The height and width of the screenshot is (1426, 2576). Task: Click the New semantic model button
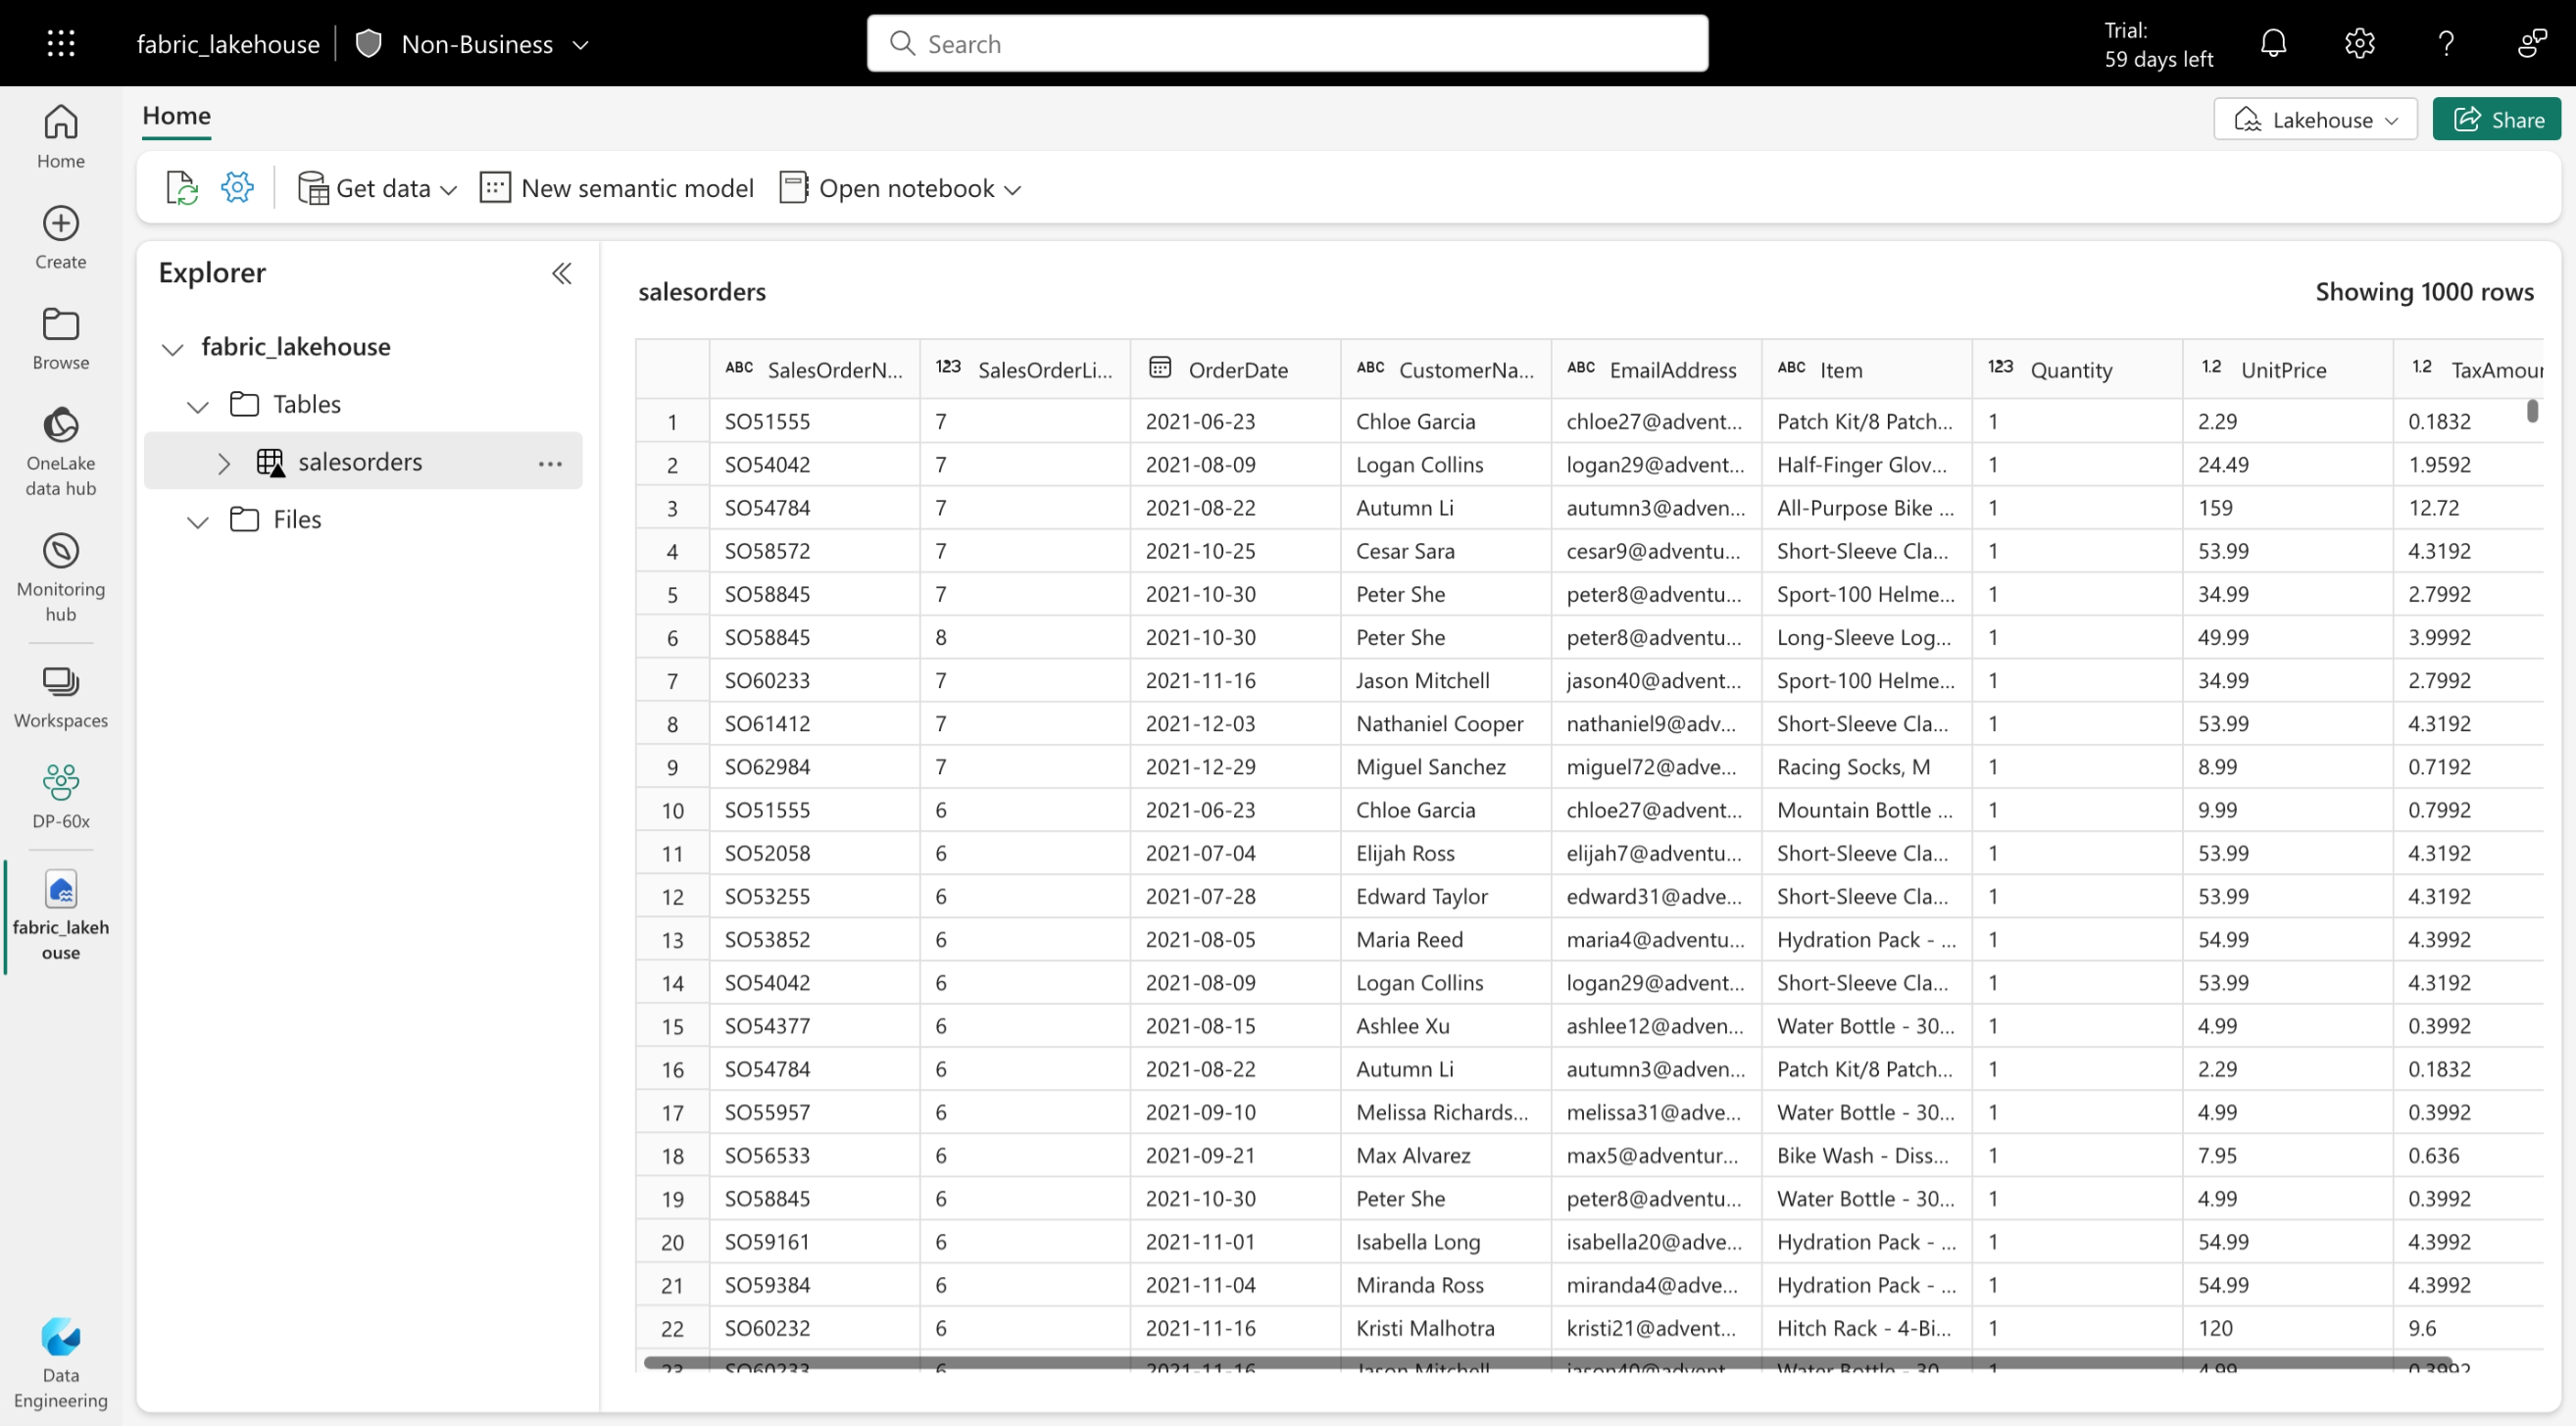[619, 188]
